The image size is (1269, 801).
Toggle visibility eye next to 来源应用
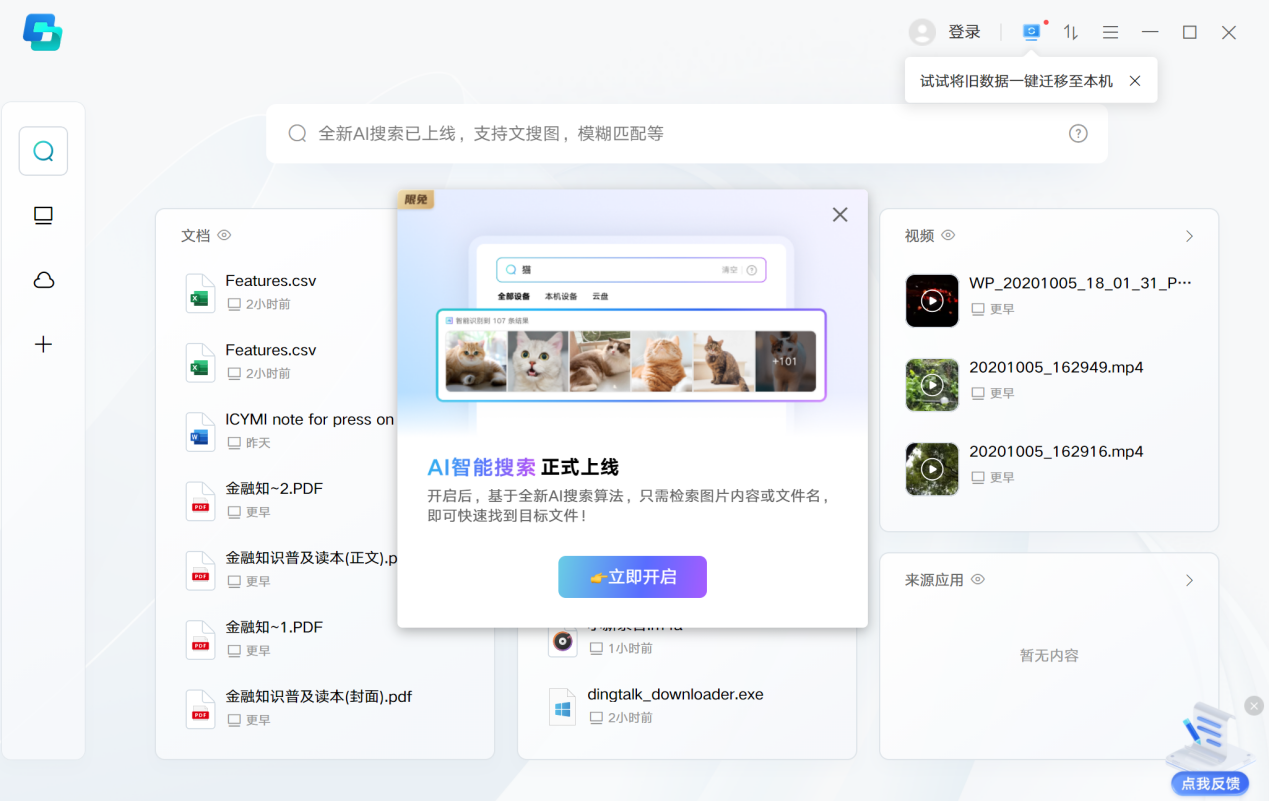click(978, 579)
